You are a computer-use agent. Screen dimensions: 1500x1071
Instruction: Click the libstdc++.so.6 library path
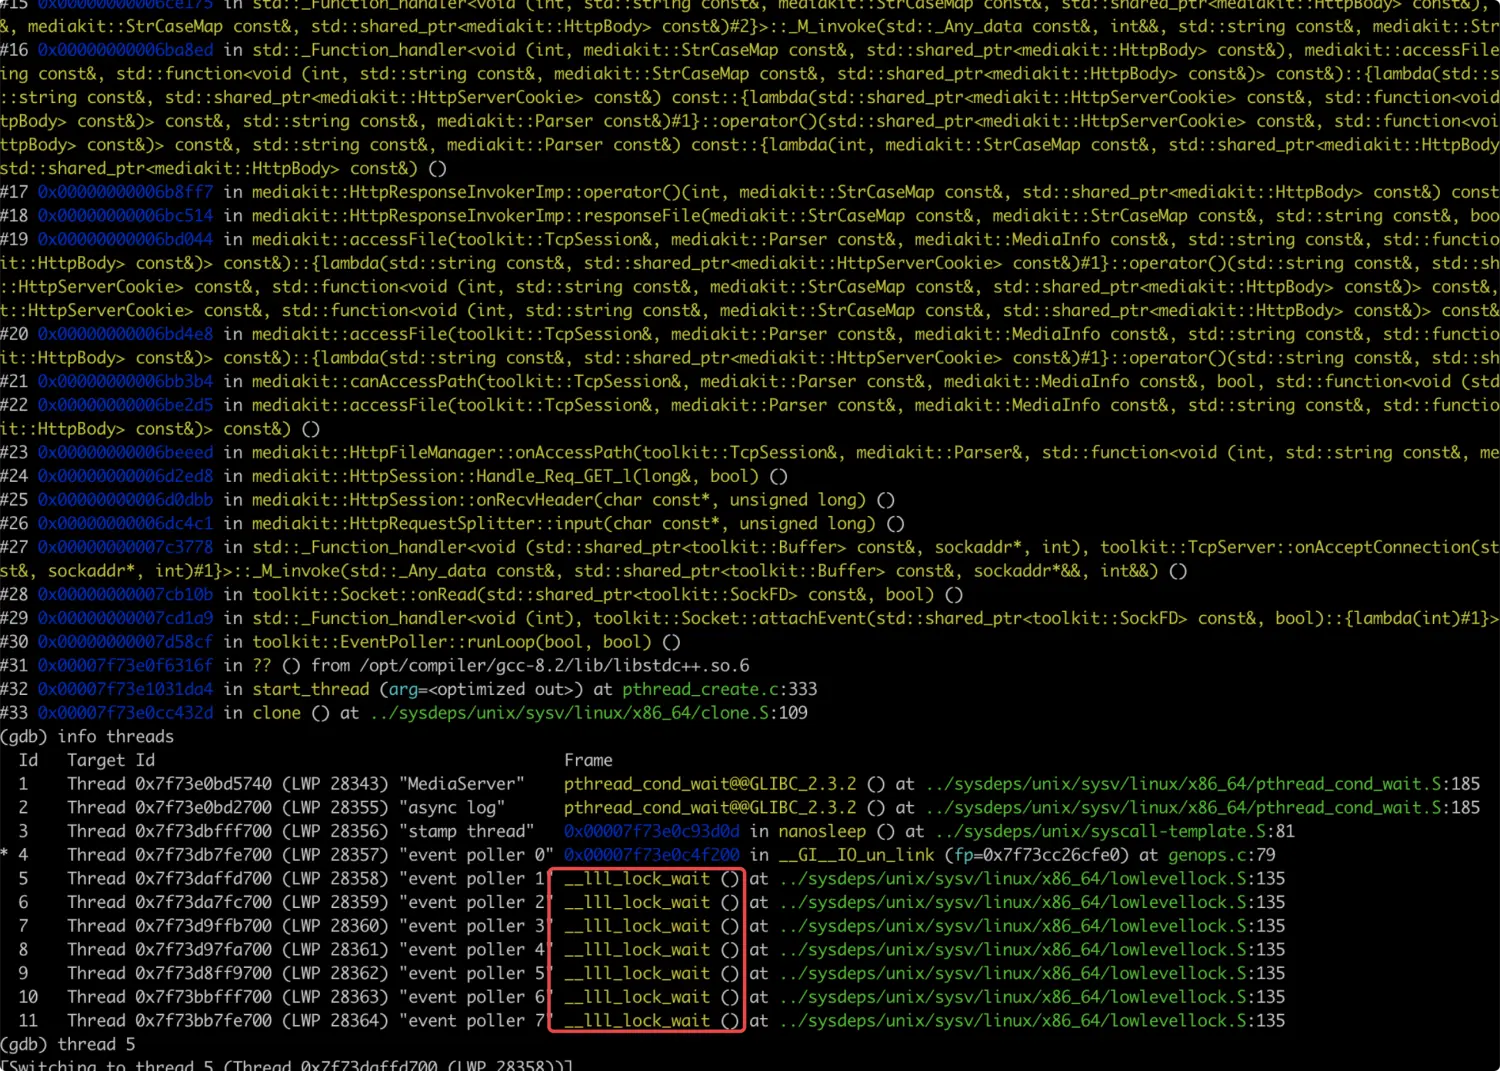[554, 665]
